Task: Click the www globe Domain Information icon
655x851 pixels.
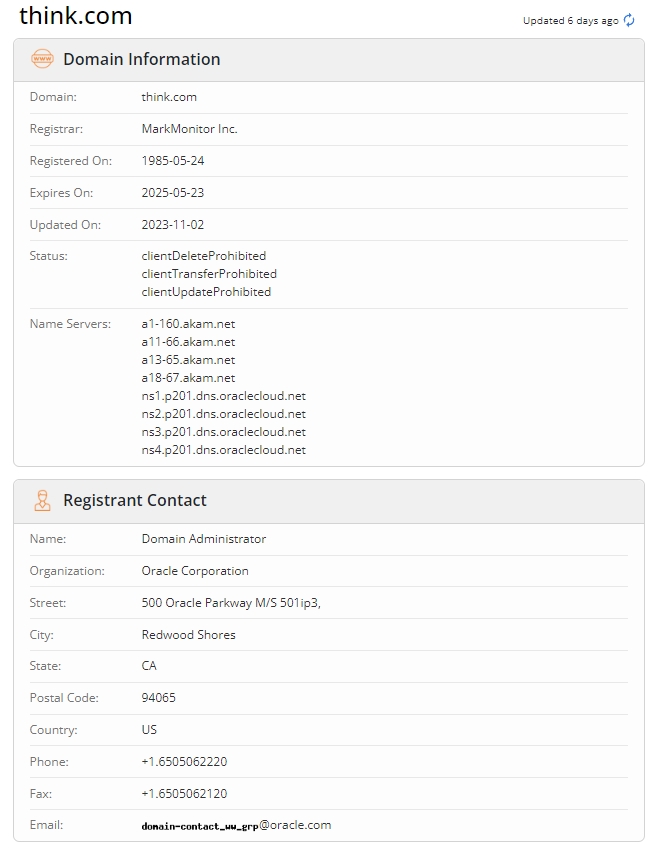Action: click(42, 59)
